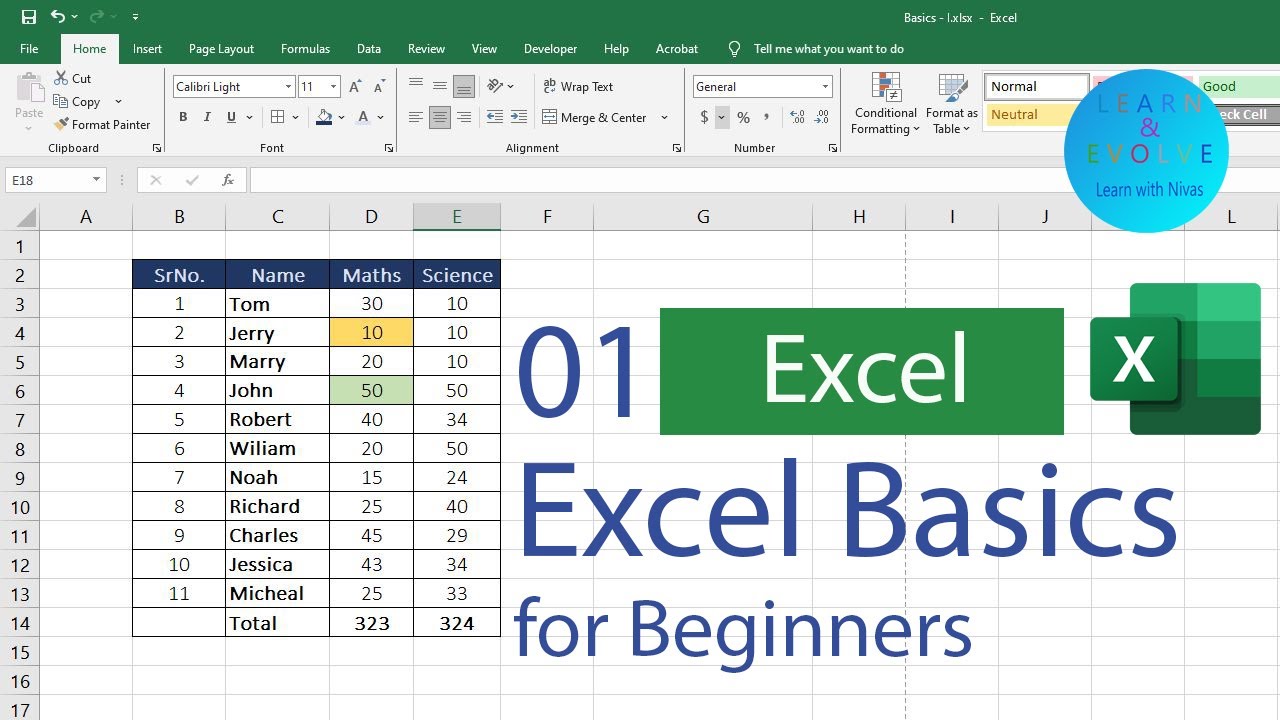
Task: Toggle Center horizontal alignment
Action: 440,117
